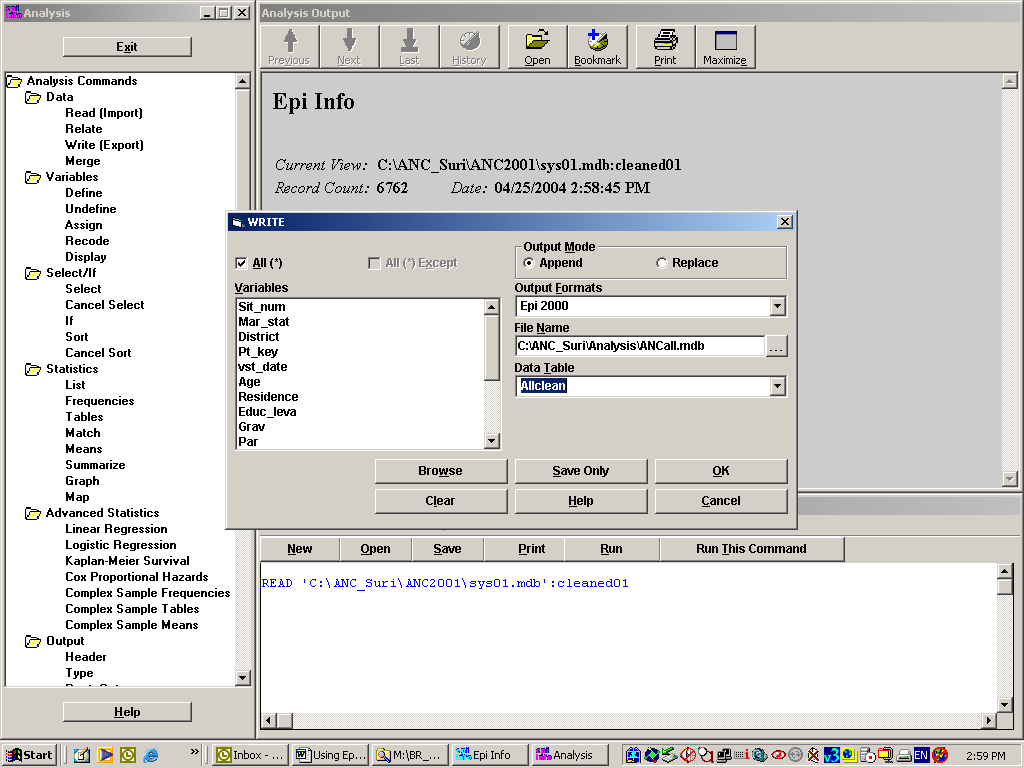Collapse the Data folder in command tree

pyautogui.click(x=33, y=97)
